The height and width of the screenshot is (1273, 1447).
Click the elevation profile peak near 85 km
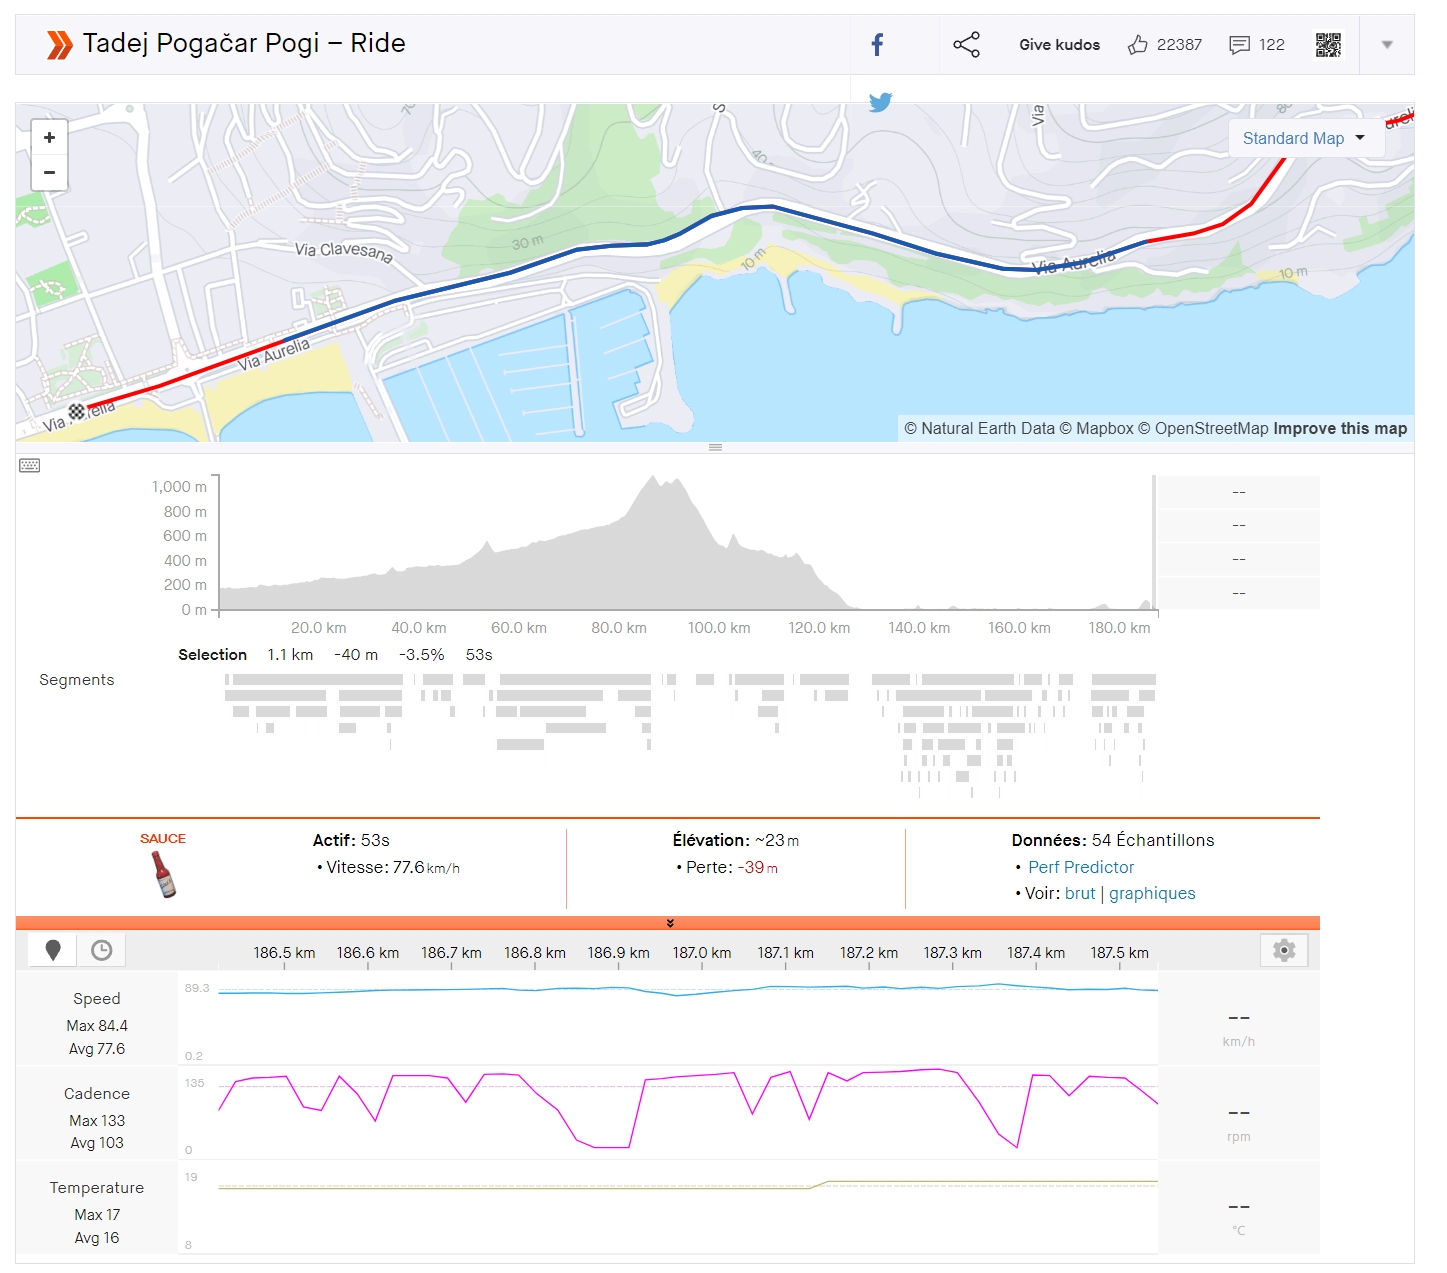[653, 481]
